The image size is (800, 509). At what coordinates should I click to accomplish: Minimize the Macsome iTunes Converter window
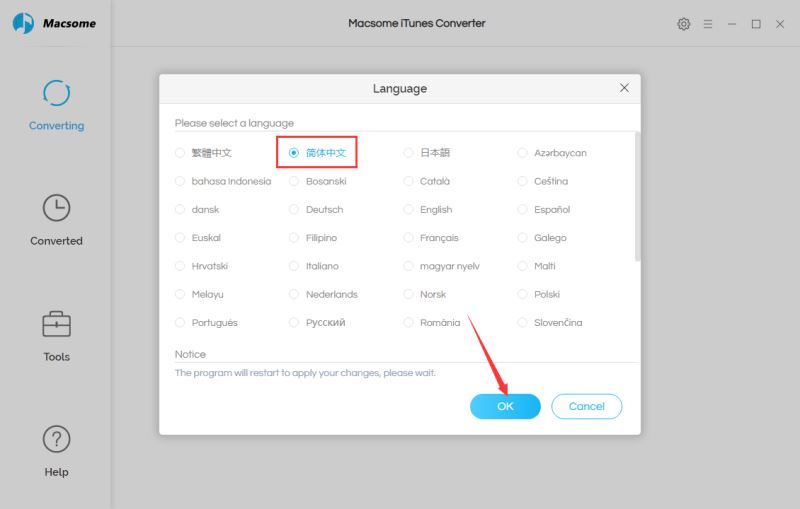[732, 24]
